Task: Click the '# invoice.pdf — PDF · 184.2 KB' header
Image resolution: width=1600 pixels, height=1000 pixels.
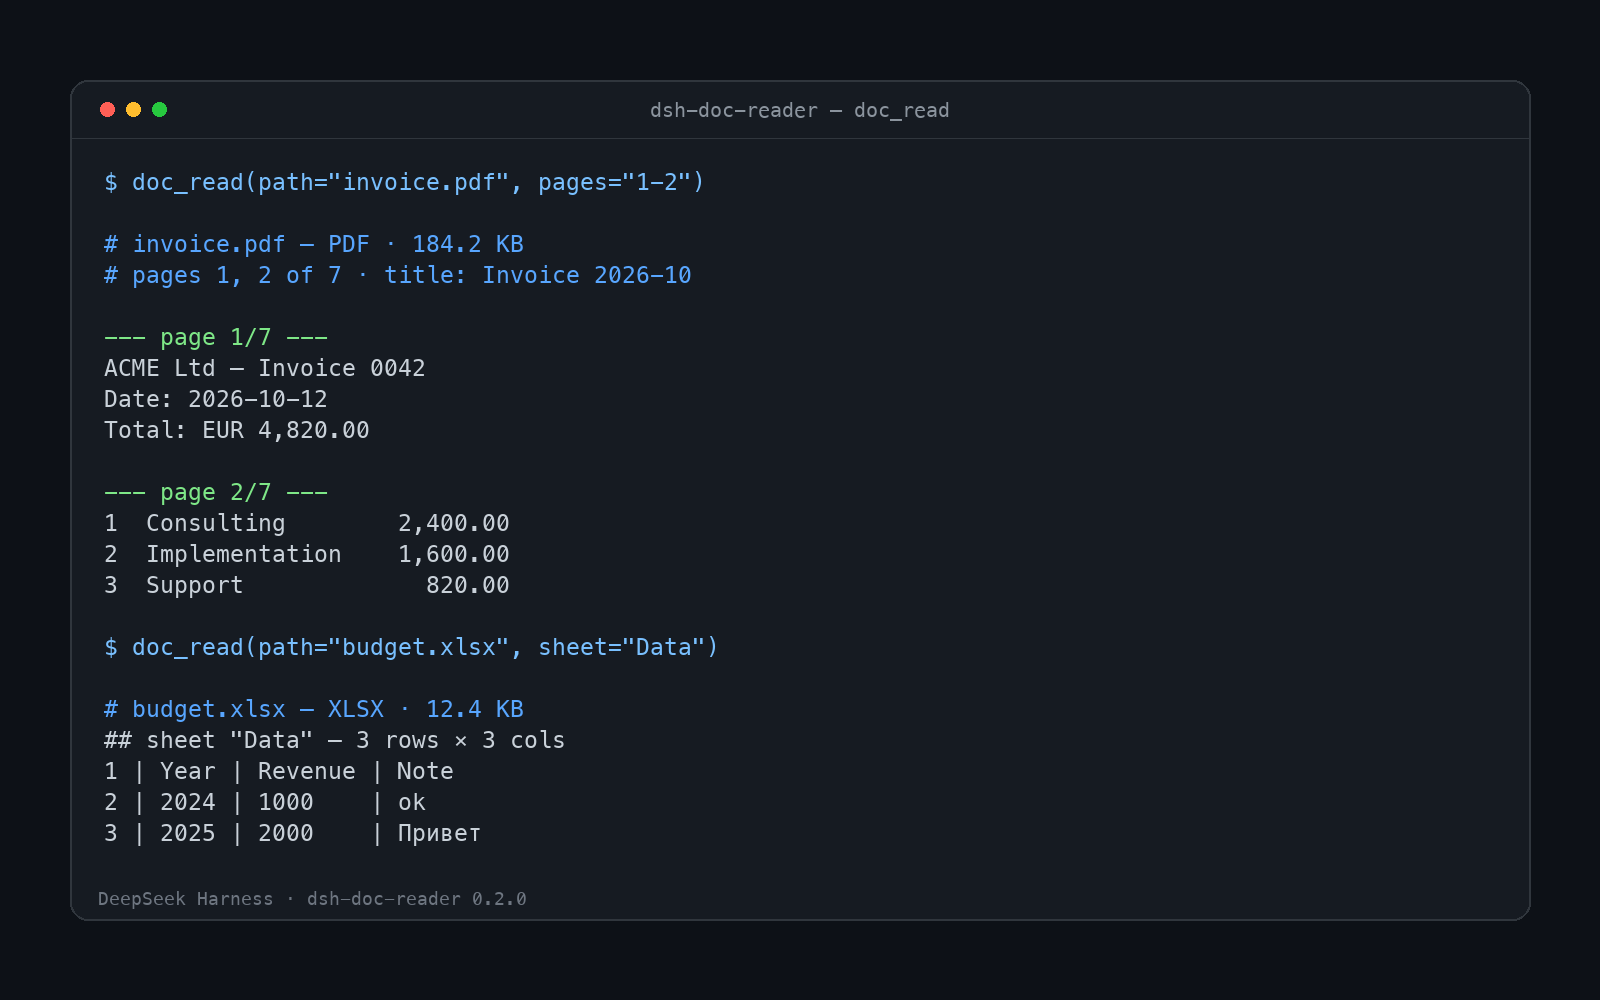Action: click(314, 244)
